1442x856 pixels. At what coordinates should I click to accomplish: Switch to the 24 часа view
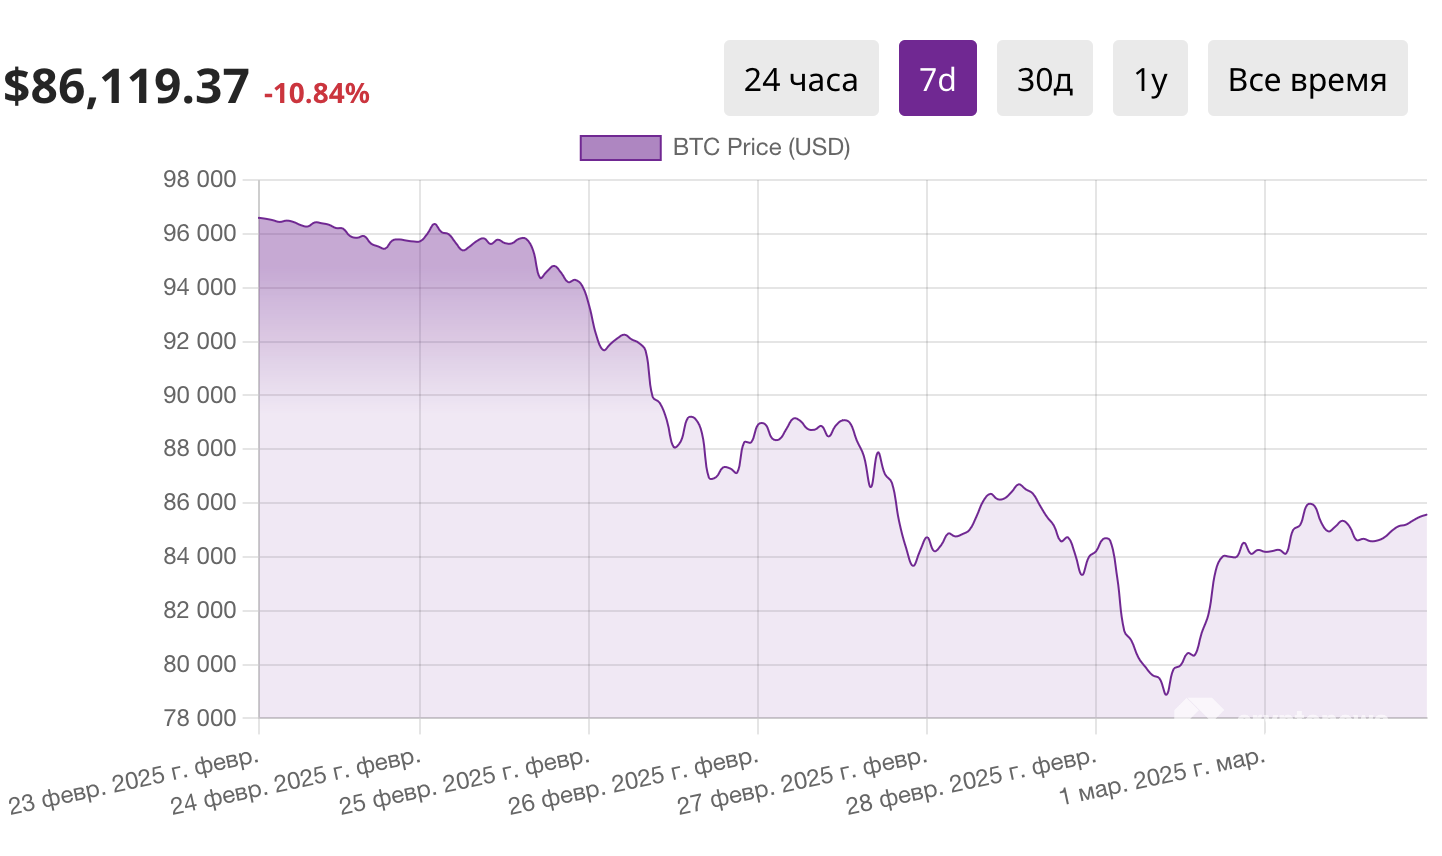click(x=800, y=77)
